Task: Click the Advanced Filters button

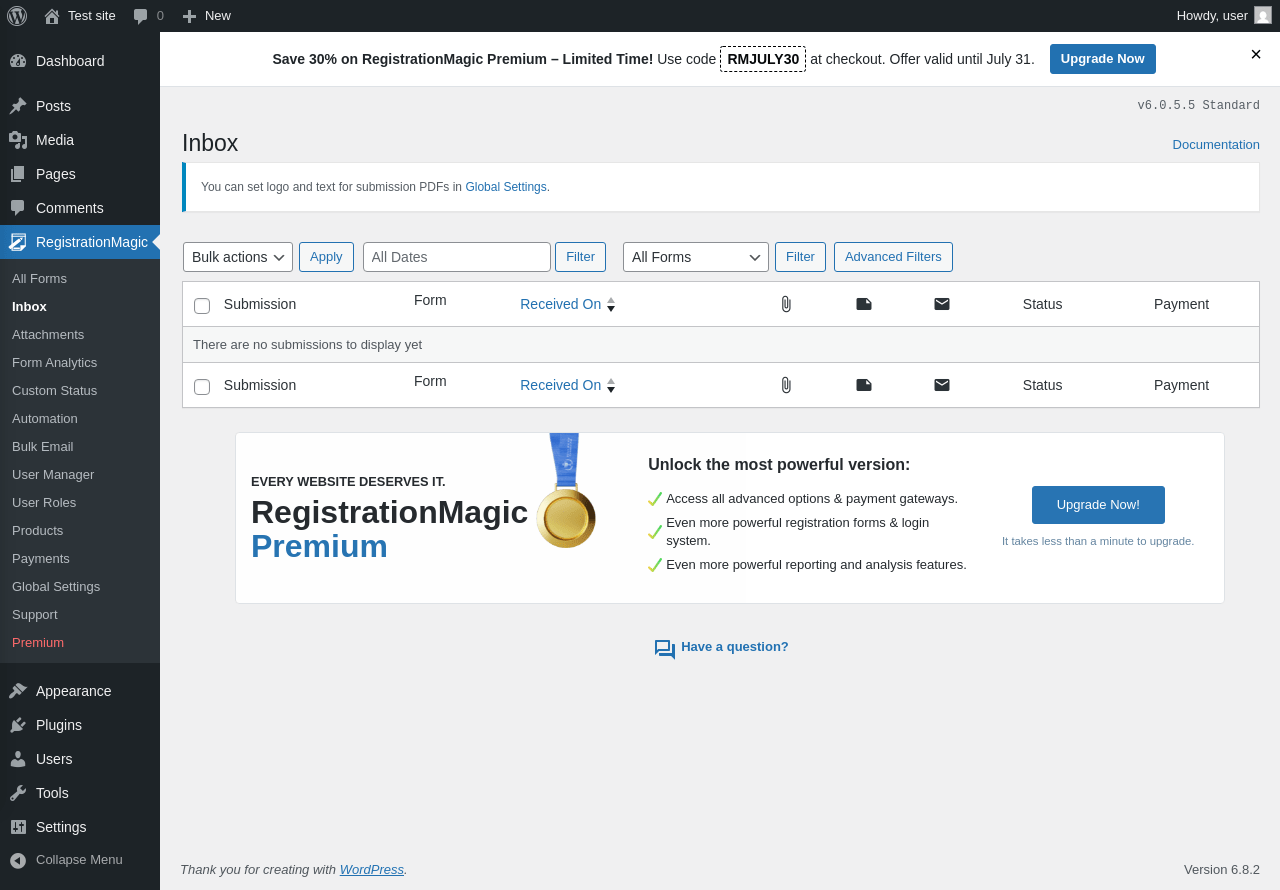Action: tap(893, 257)
